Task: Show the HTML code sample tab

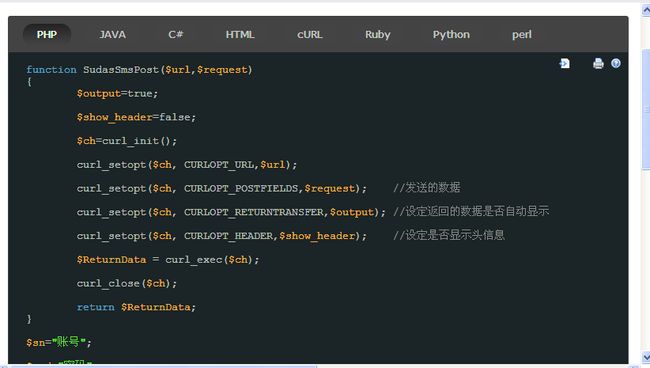Action: coord(240,34)
